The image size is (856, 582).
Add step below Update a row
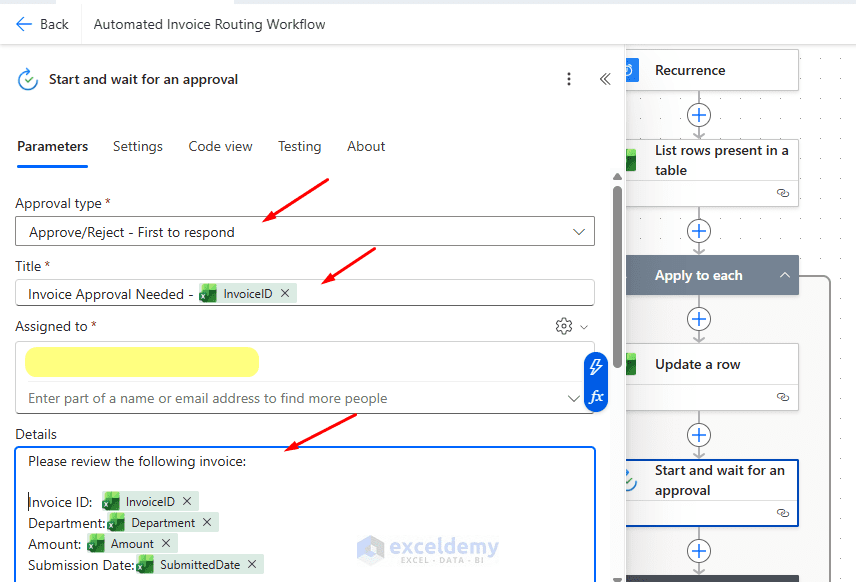point(699,435)
